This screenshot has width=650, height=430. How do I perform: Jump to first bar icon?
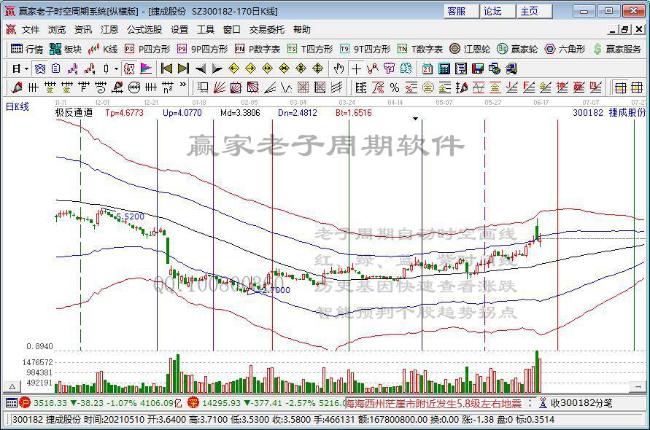[x=166, y=69]
